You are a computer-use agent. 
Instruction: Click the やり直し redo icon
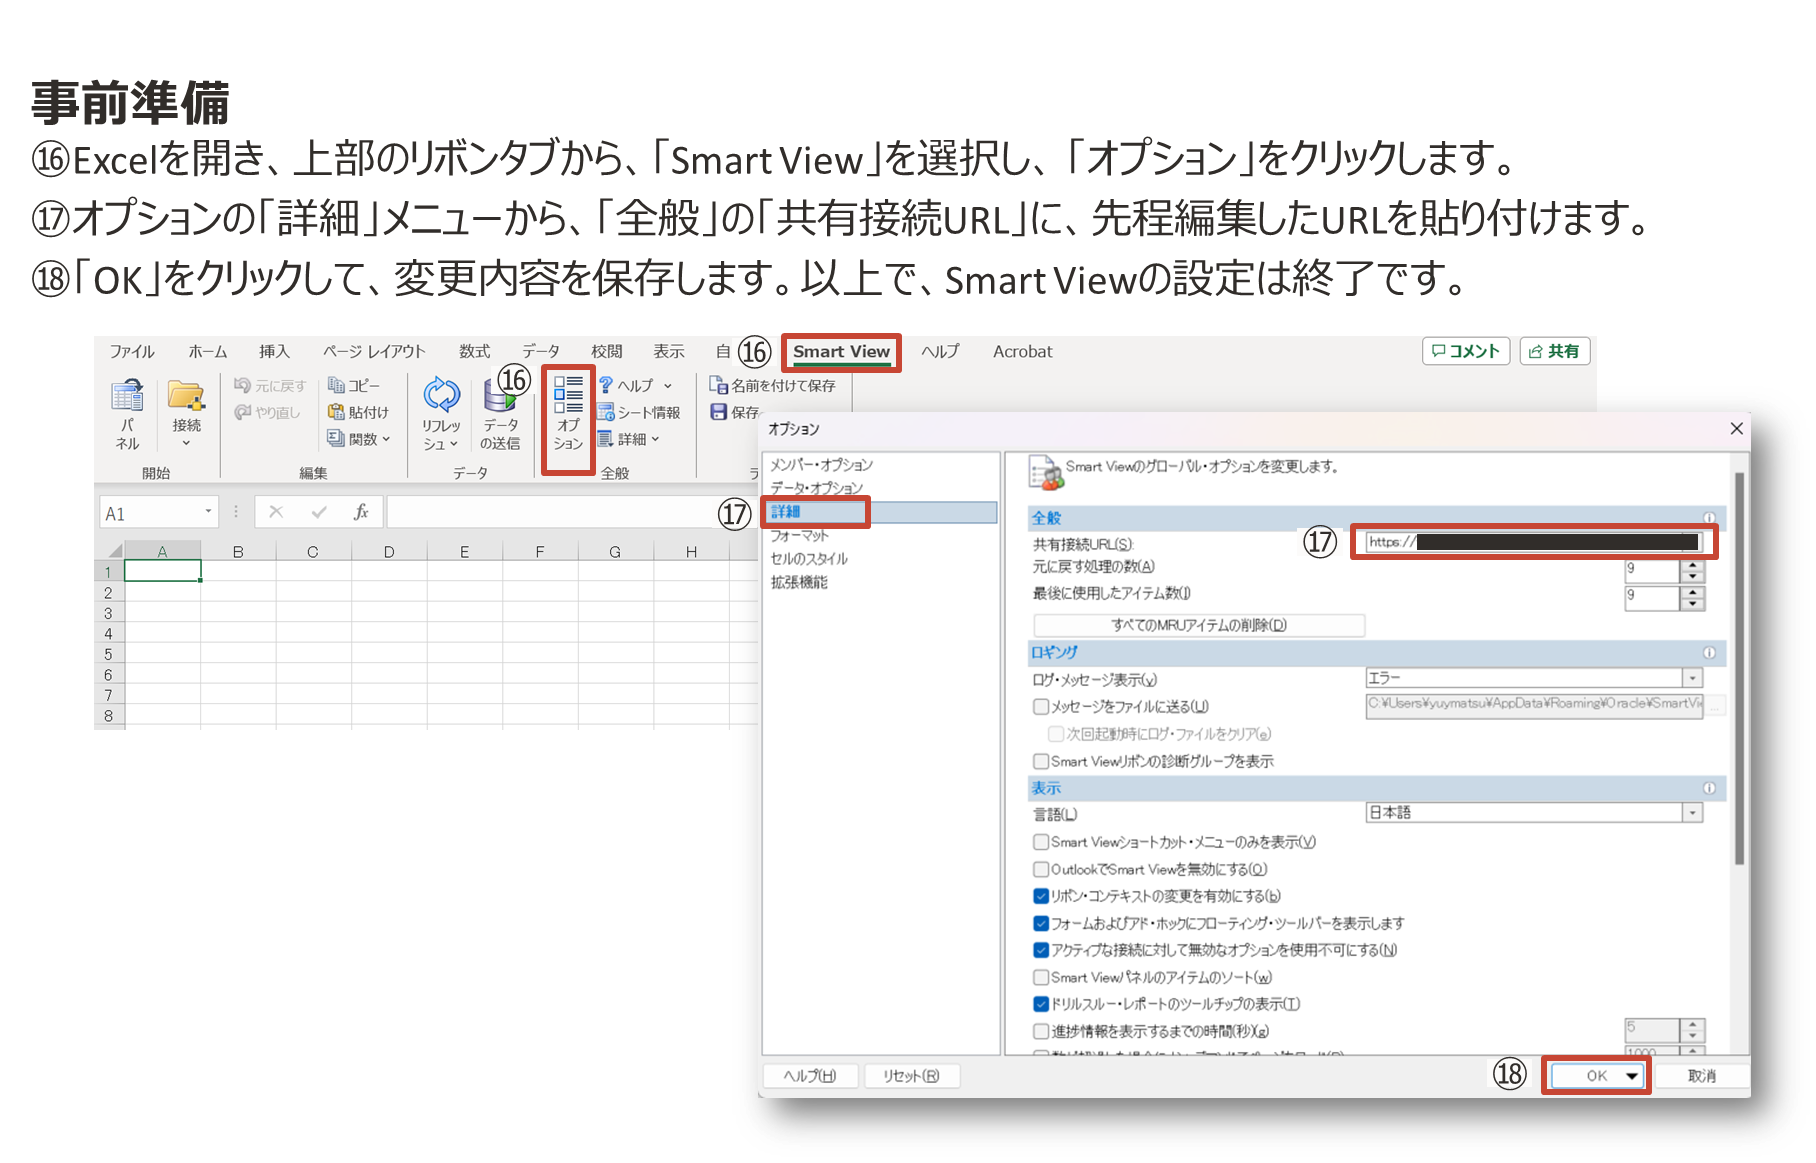[242, 412]
